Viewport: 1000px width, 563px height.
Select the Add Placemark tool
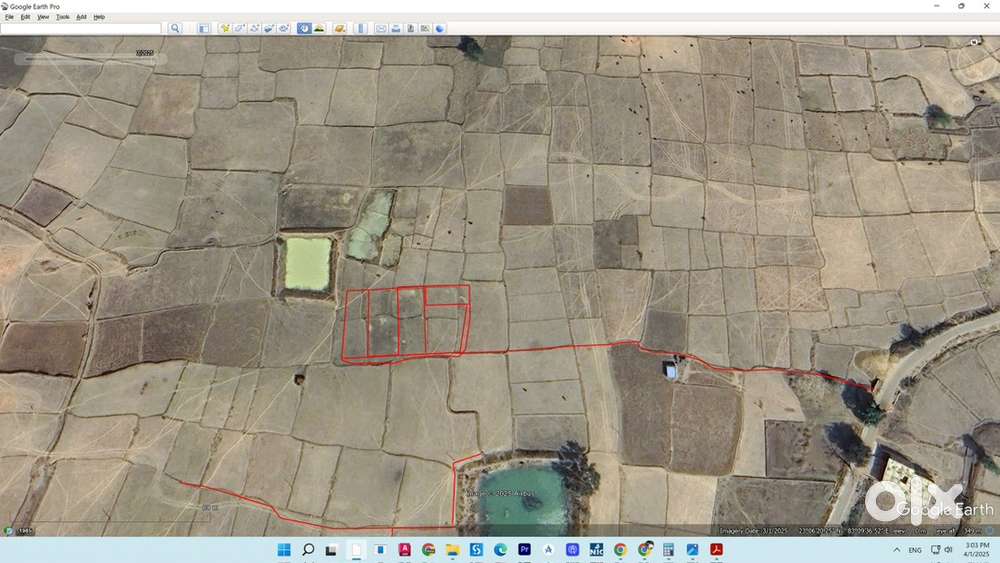coord(225,29)
